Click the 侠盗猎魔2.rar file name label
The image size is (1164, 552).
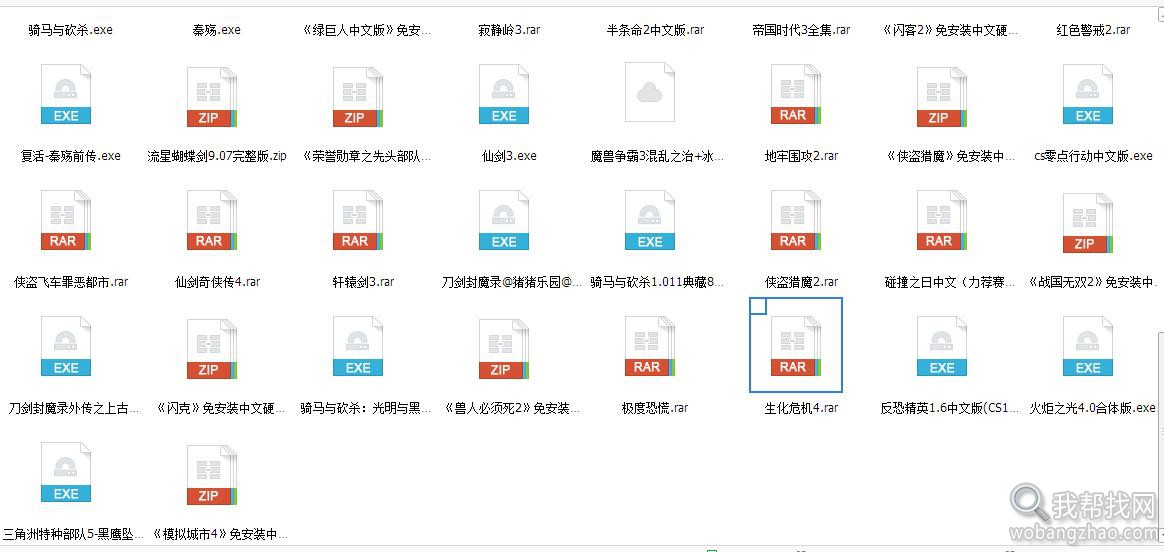click(801, 282)
